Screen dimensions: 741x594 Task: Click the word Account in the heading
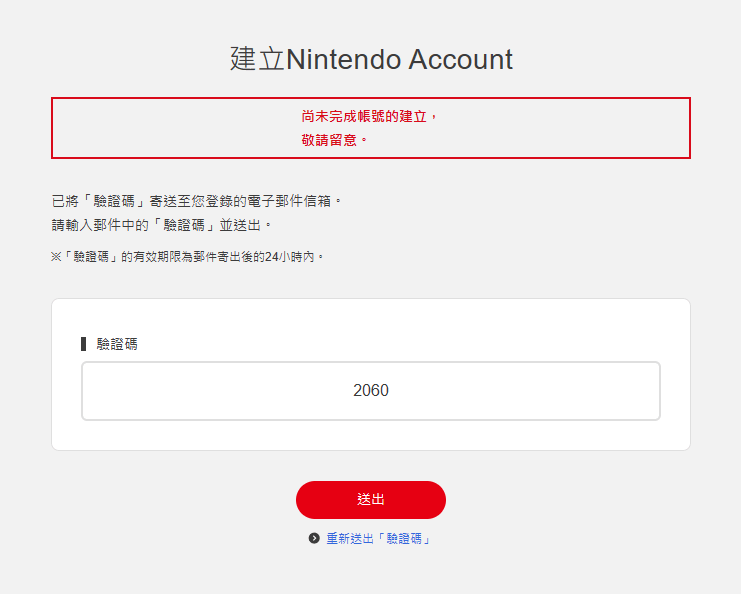tap(461, 59)
